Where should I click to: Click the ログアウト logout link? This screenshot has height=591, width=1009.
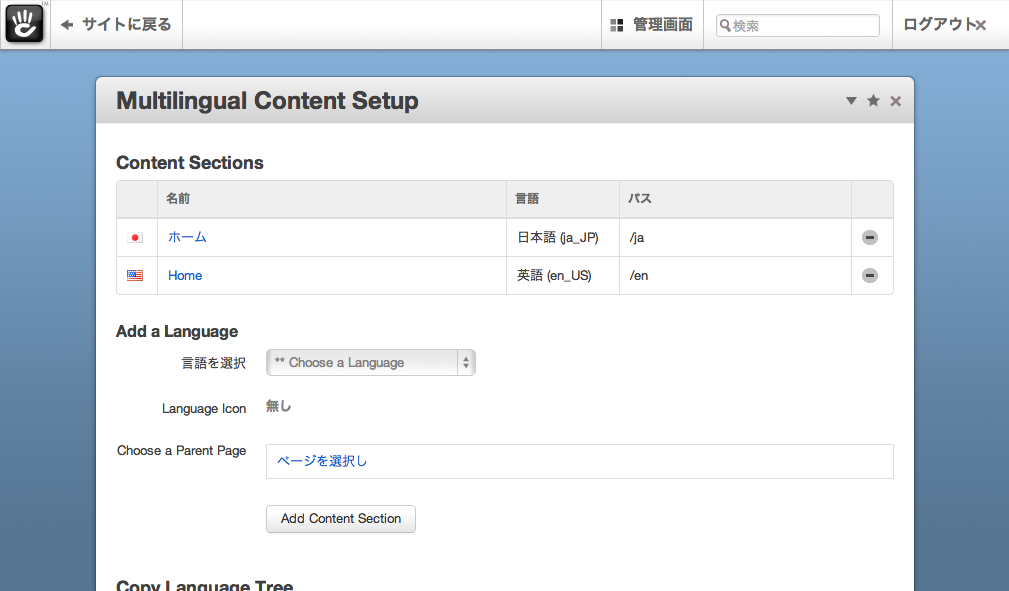click(x=938, y=25)
